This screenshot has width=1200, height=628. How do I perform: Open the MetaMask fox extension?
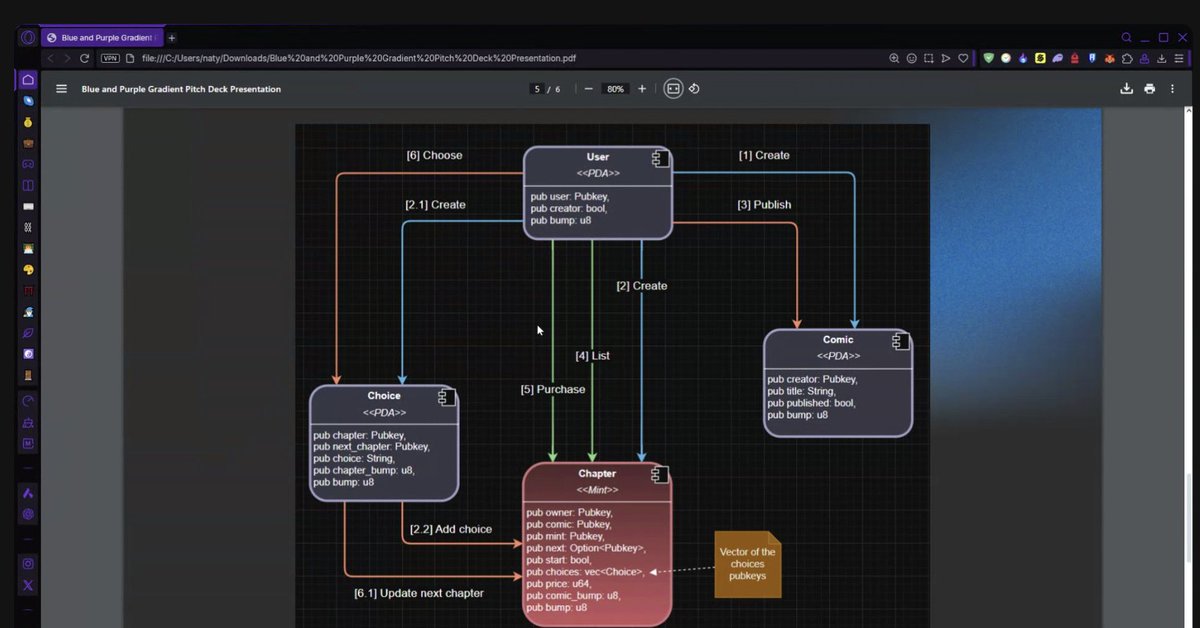(x=1109, y=58)
